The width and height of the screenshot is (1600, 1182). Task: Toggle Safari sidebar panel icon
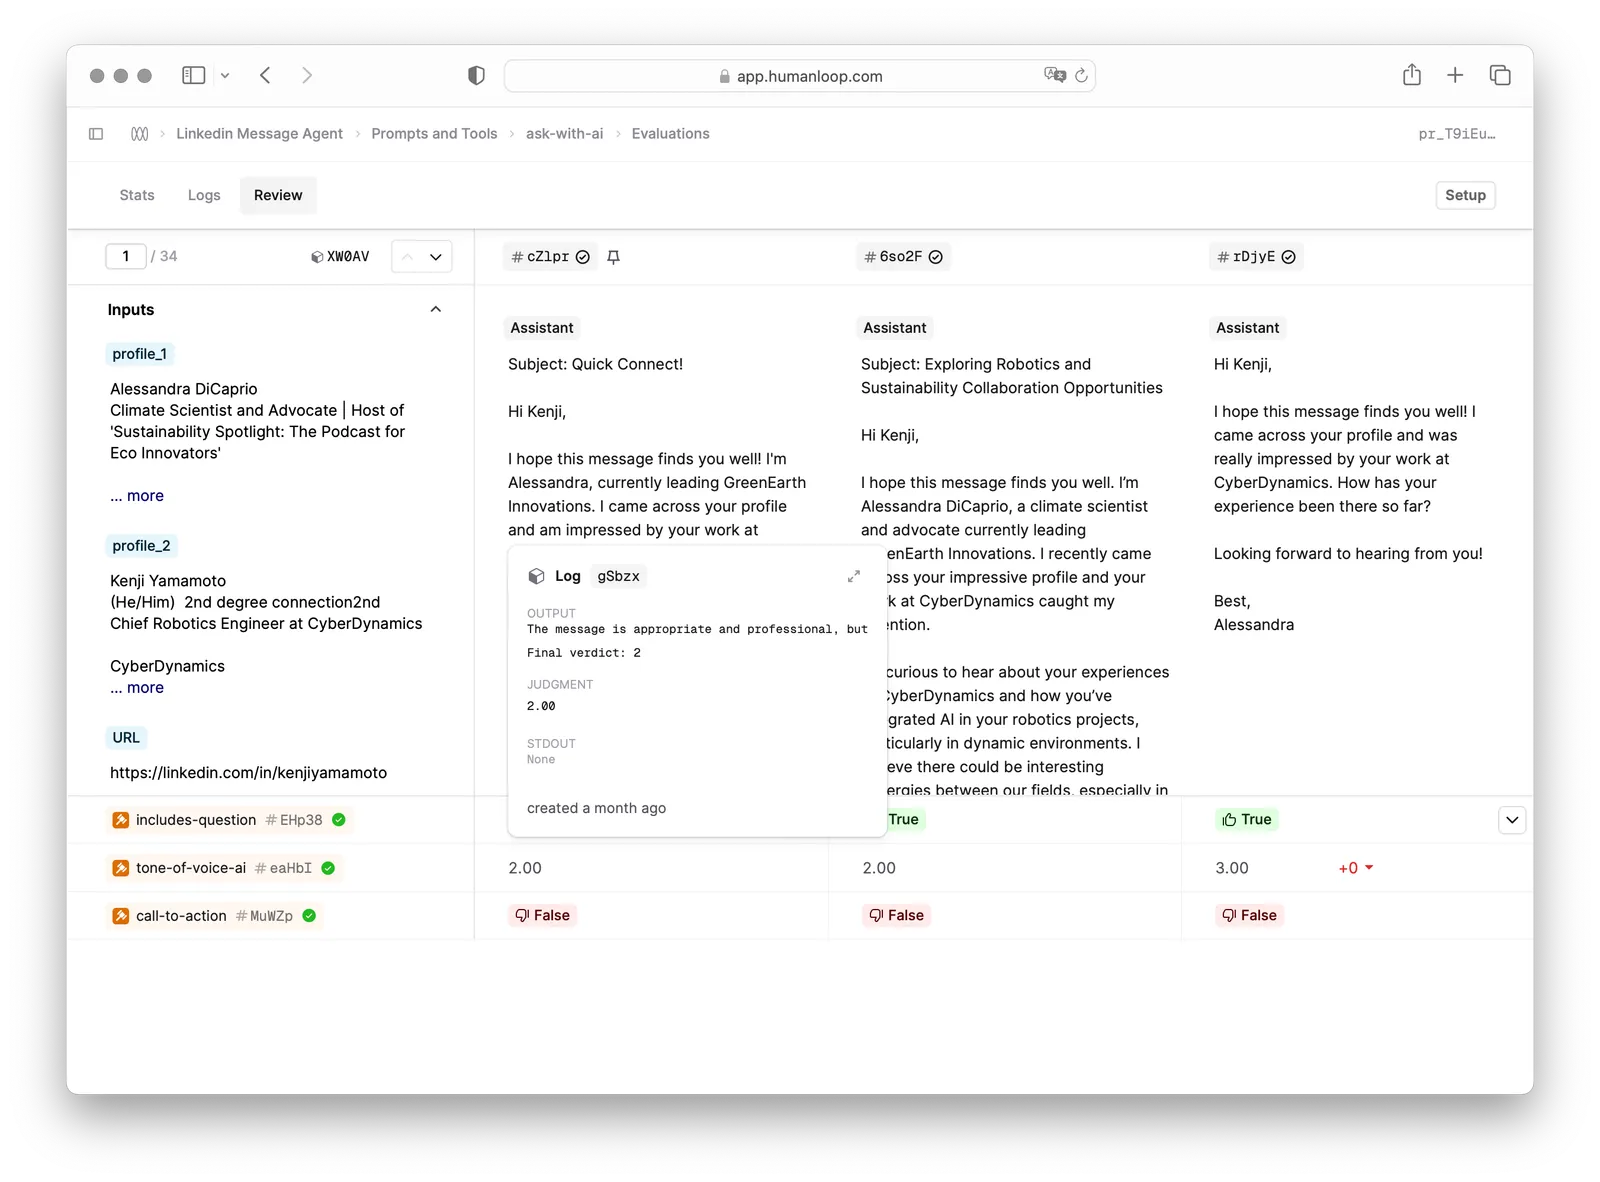tap(193, 75)
